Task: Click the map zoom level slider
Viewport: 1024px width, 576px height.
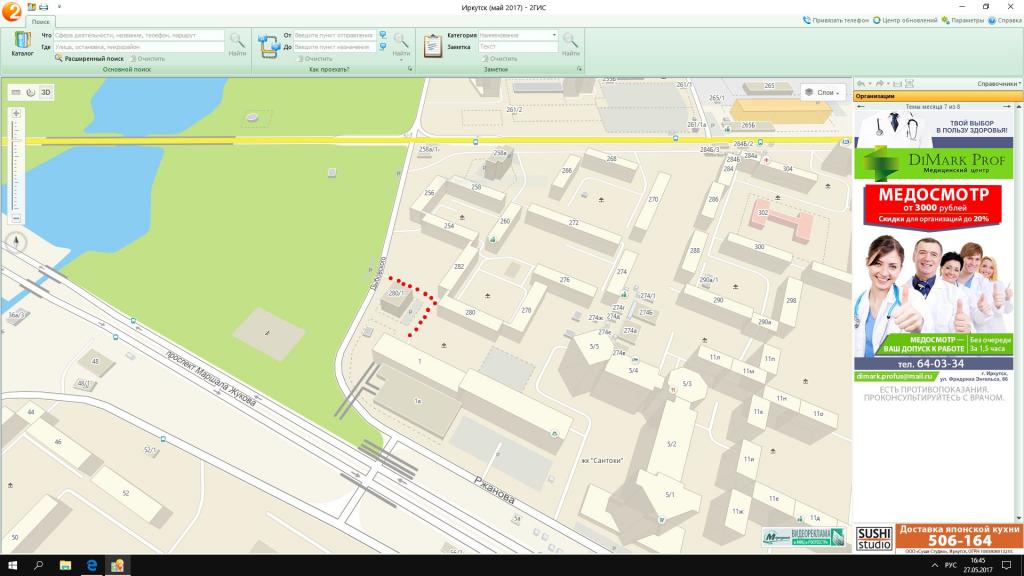Action: (x=16, y=165)
